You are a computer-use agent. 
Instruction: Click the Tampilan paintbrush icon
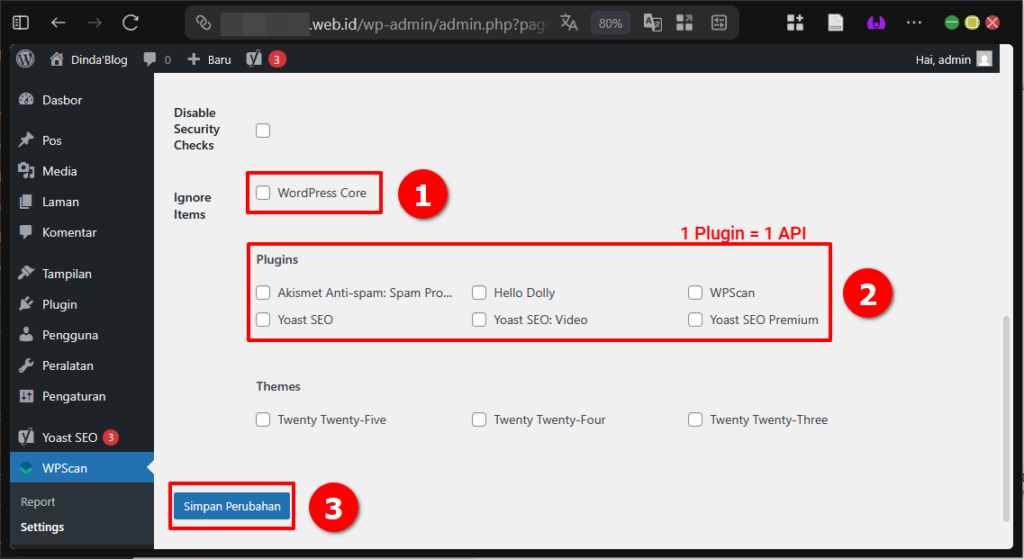(x=26, y=272)
